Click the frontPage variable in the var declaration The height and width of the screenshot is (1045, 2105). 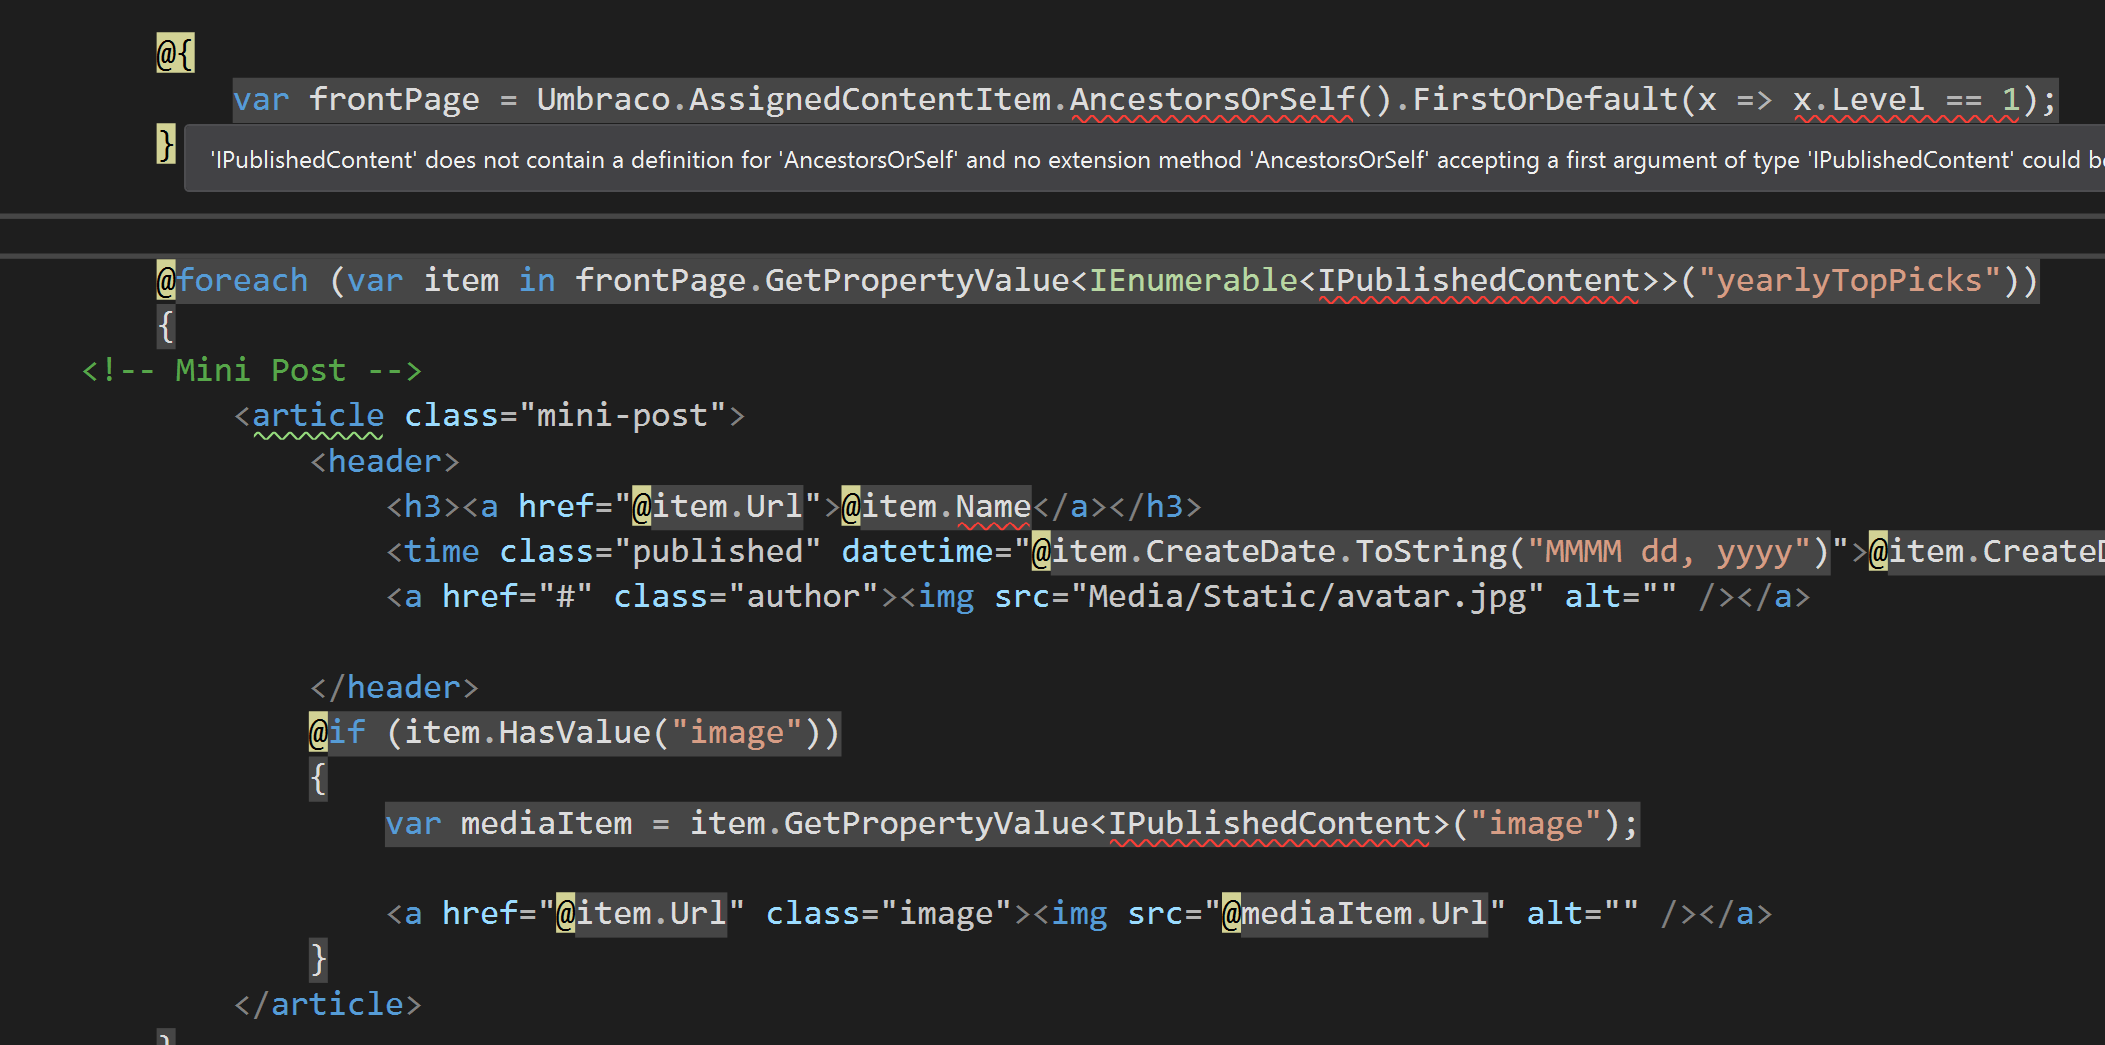[x=394, y=100]
